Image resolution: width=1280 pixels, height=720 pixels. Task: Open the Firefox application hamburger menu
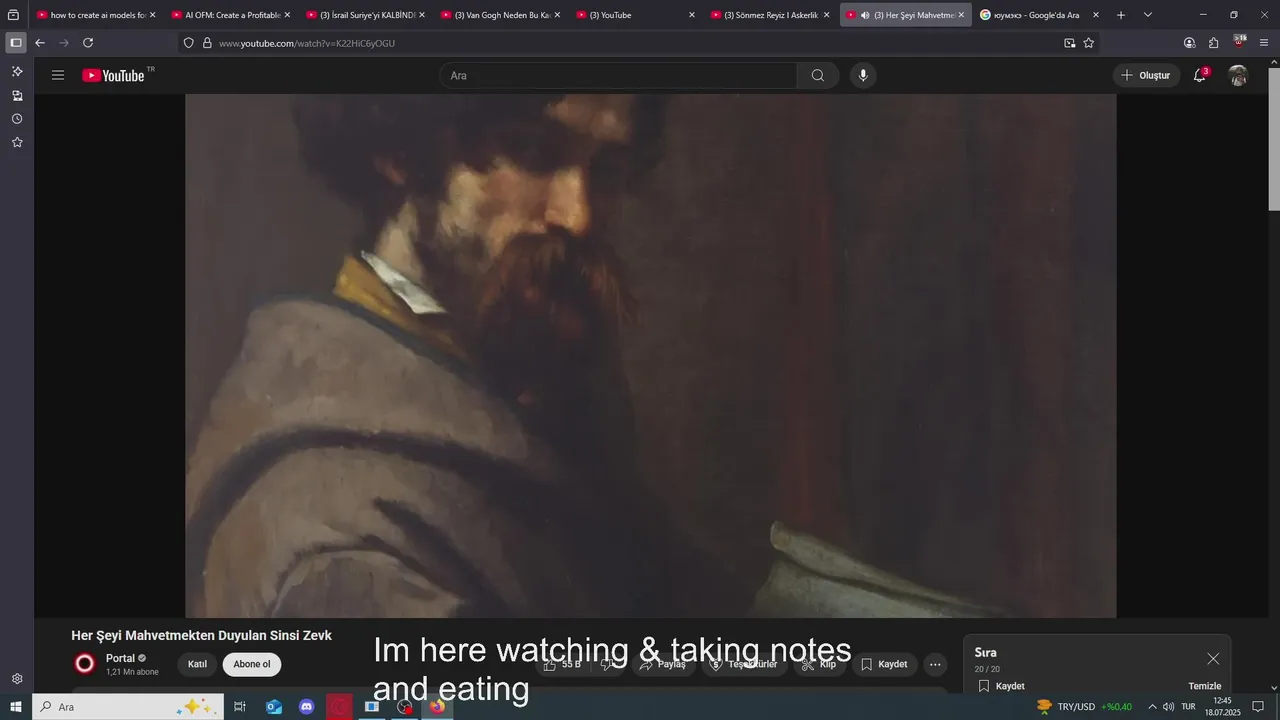point(1264,43)
